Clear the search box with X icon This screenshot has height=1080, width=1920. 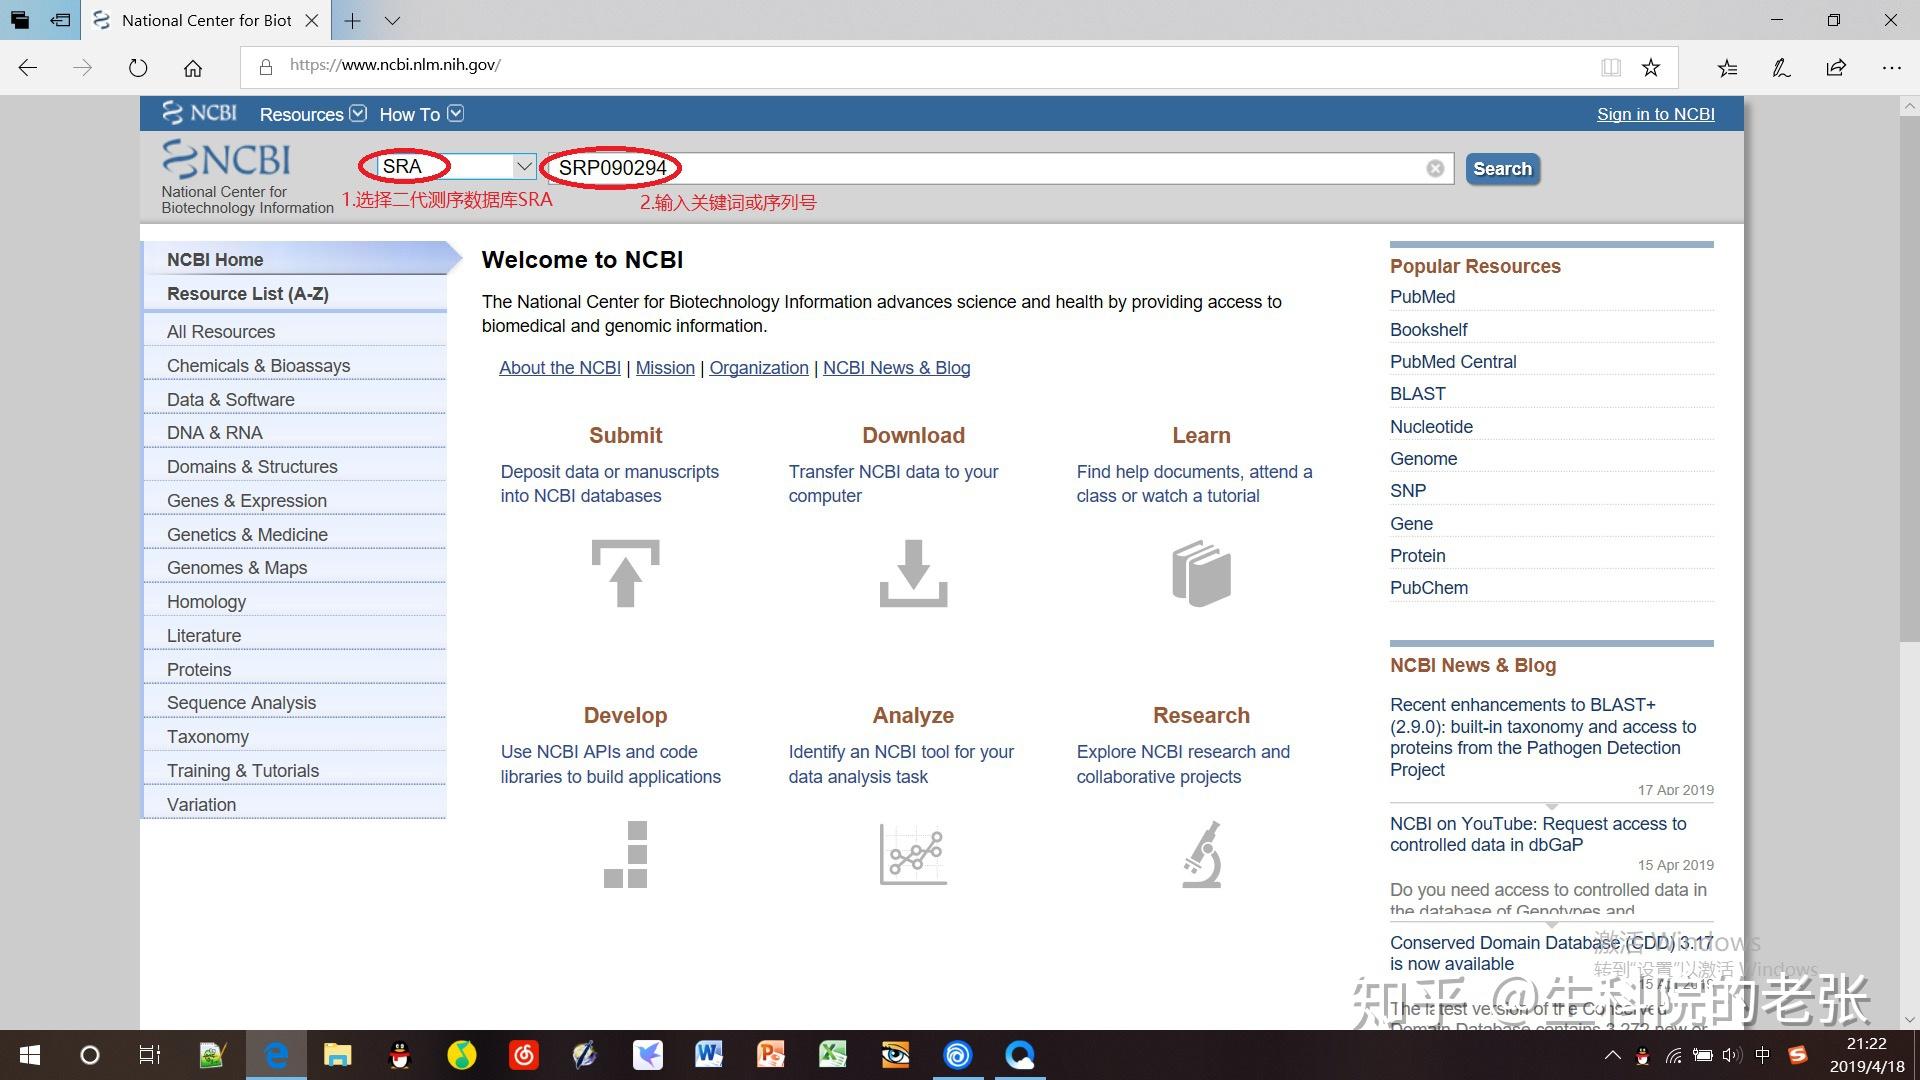[1435, 168]
